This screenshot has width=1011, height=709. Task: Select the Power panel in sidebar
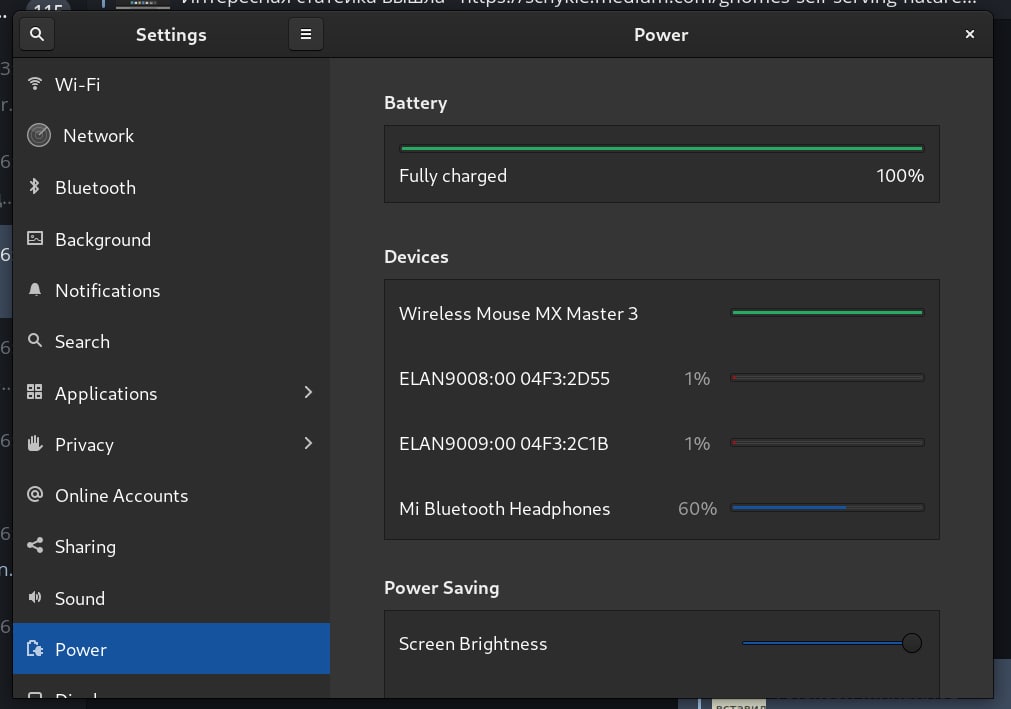pos(171,649)
